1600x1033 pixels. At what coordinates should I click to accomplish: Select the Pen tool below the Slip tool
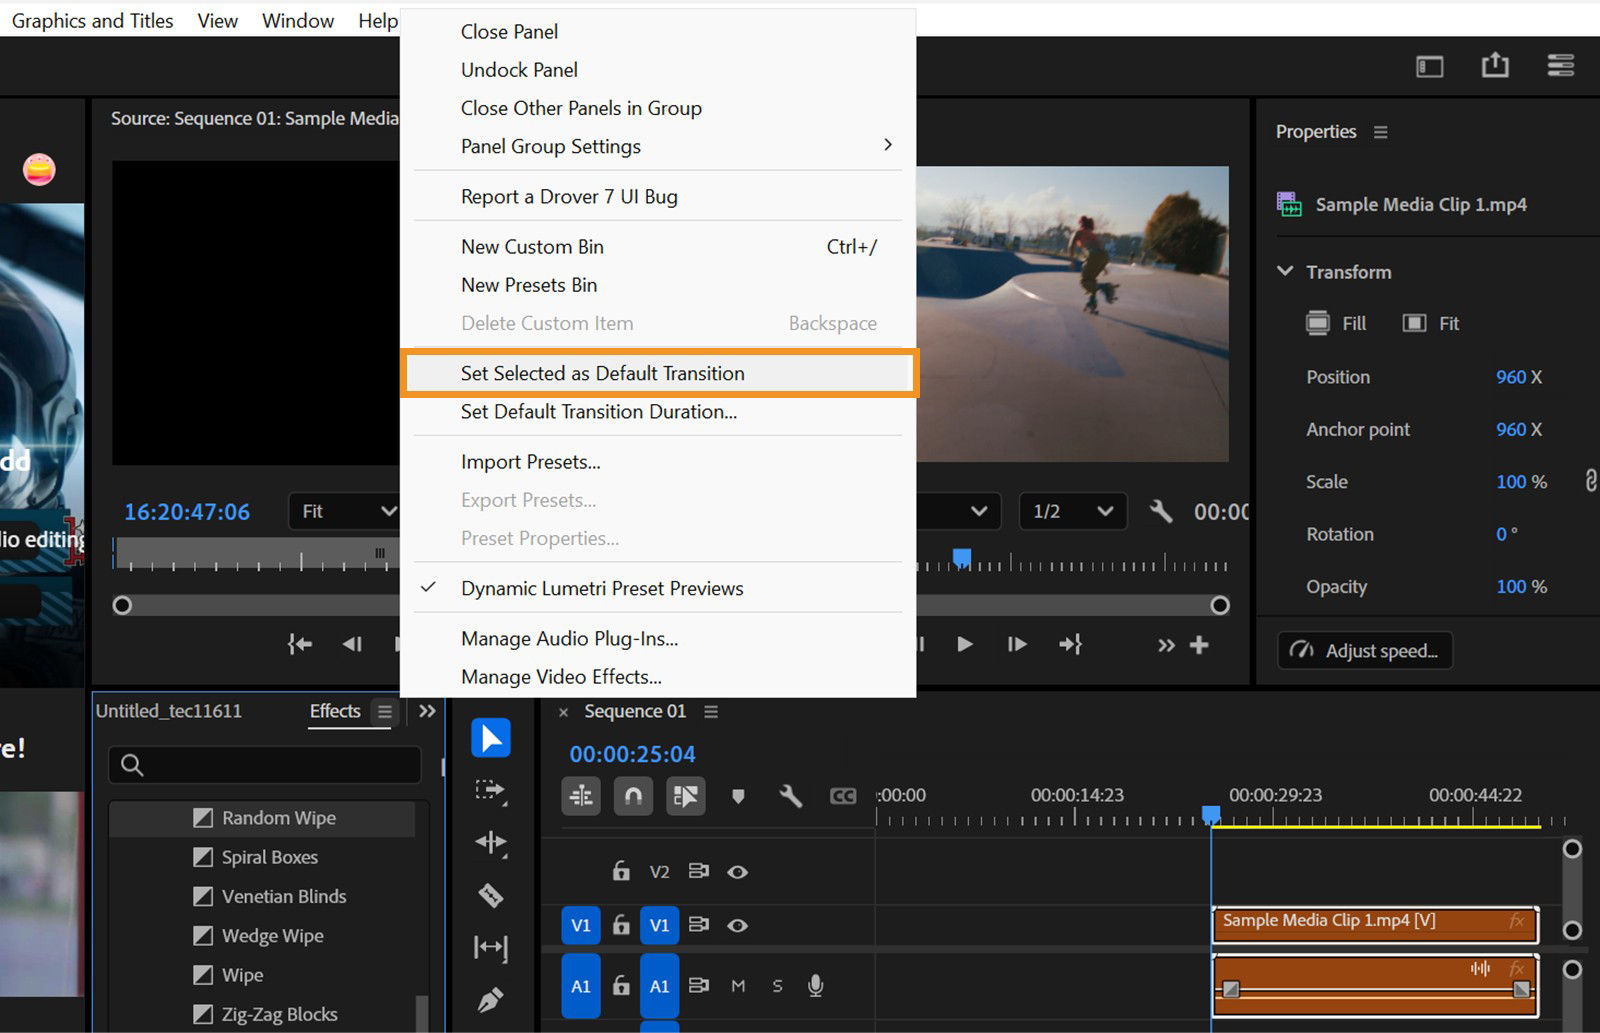490,1000
